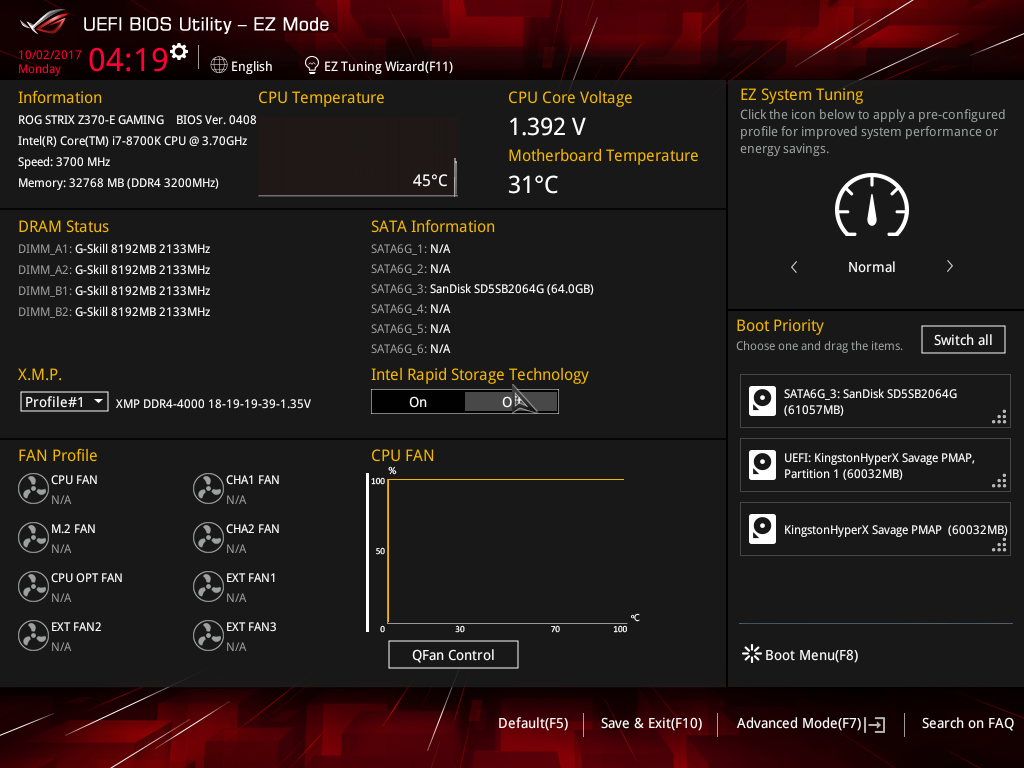This screenshot has height=768, width=1024.
Task: Click the Switch all button
Action: [x=963, y=340]
